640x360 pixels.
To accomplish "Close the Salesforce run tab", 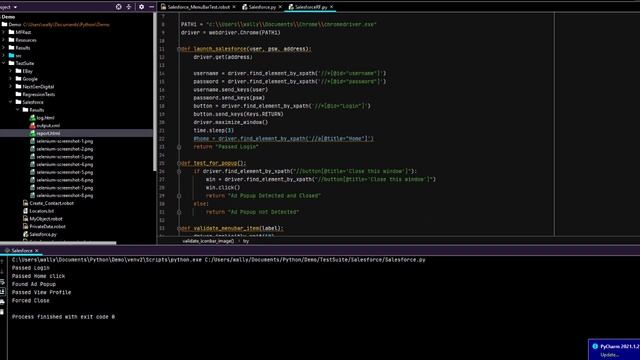I will pyautogui.click(x=37, y=250).
